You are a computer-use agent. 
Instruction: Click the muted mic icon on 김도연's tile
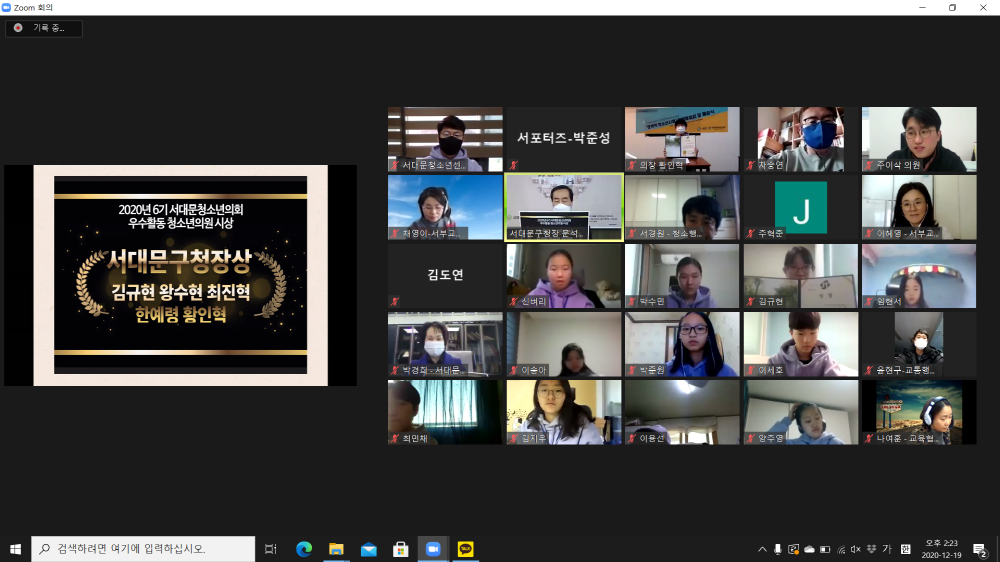[395, 301]
